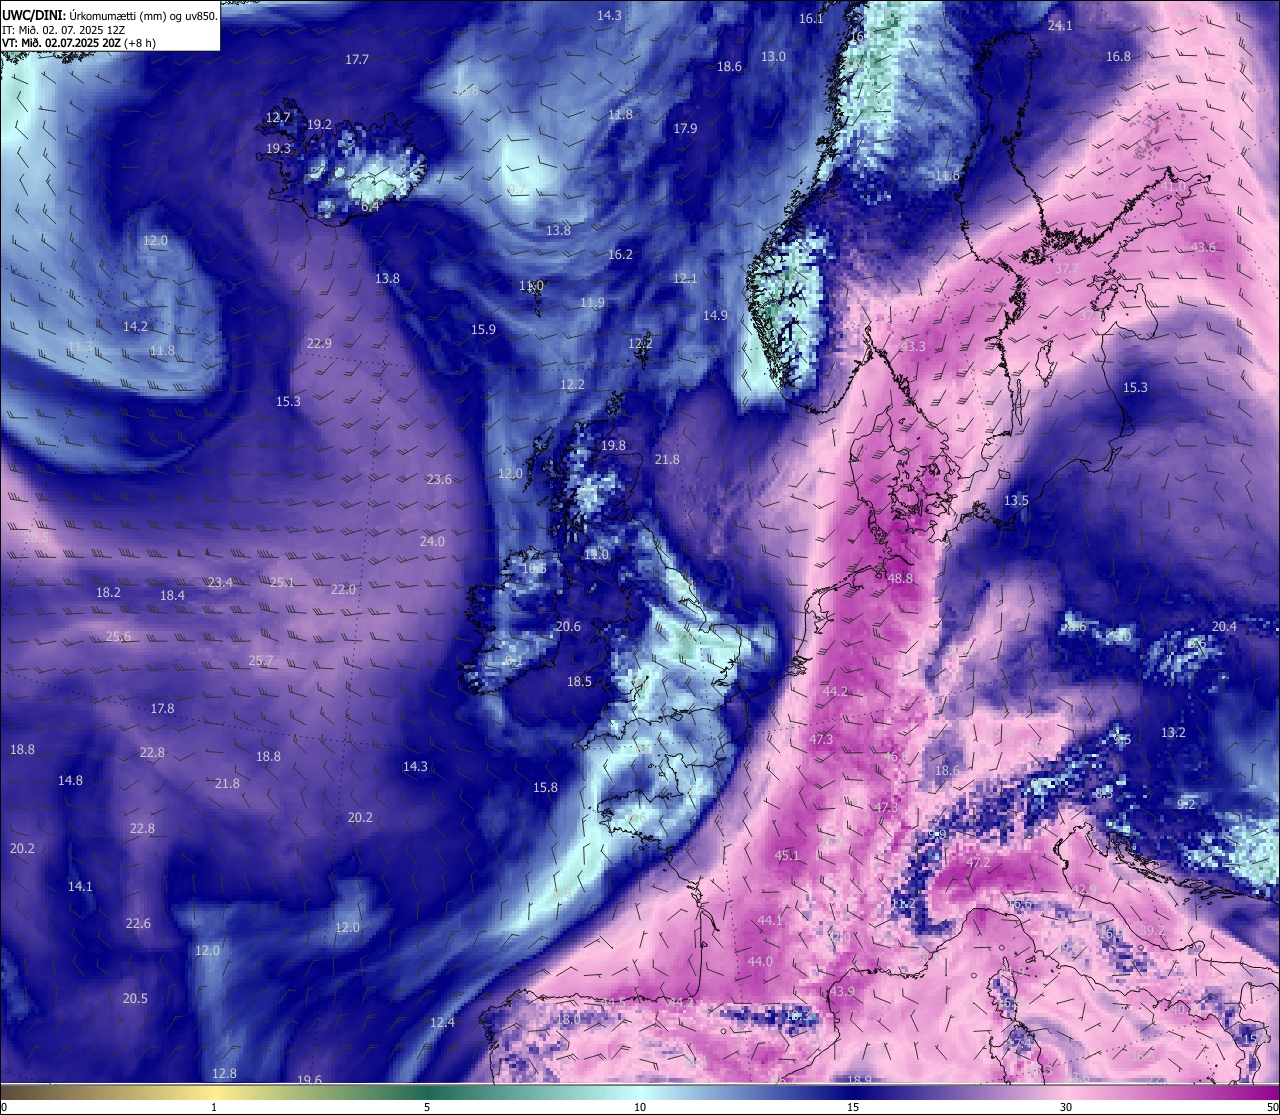
Task: Click the 16.2 value on the map
Action: click(620, 255)
